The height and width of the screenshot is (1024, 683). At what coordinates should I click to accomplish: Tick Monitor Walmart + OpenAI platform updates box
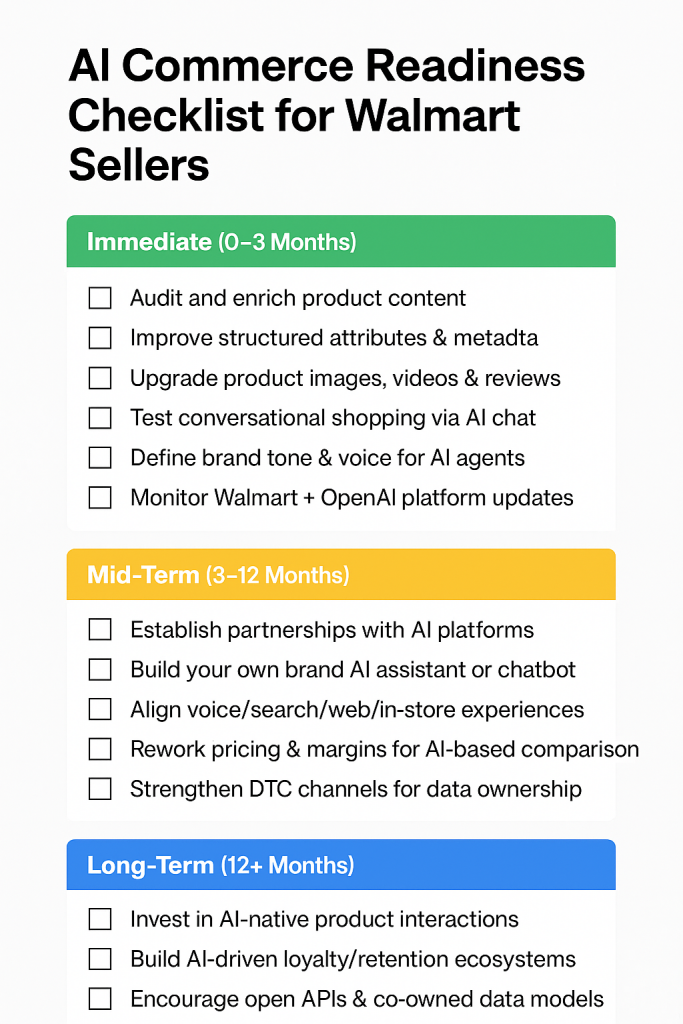click(x=100, y=497)
